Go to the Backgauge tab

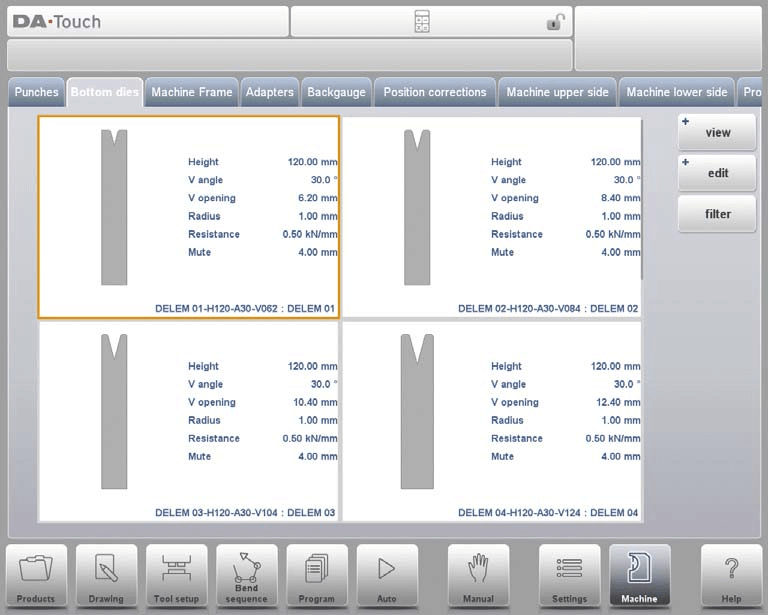tap(336, 92)
